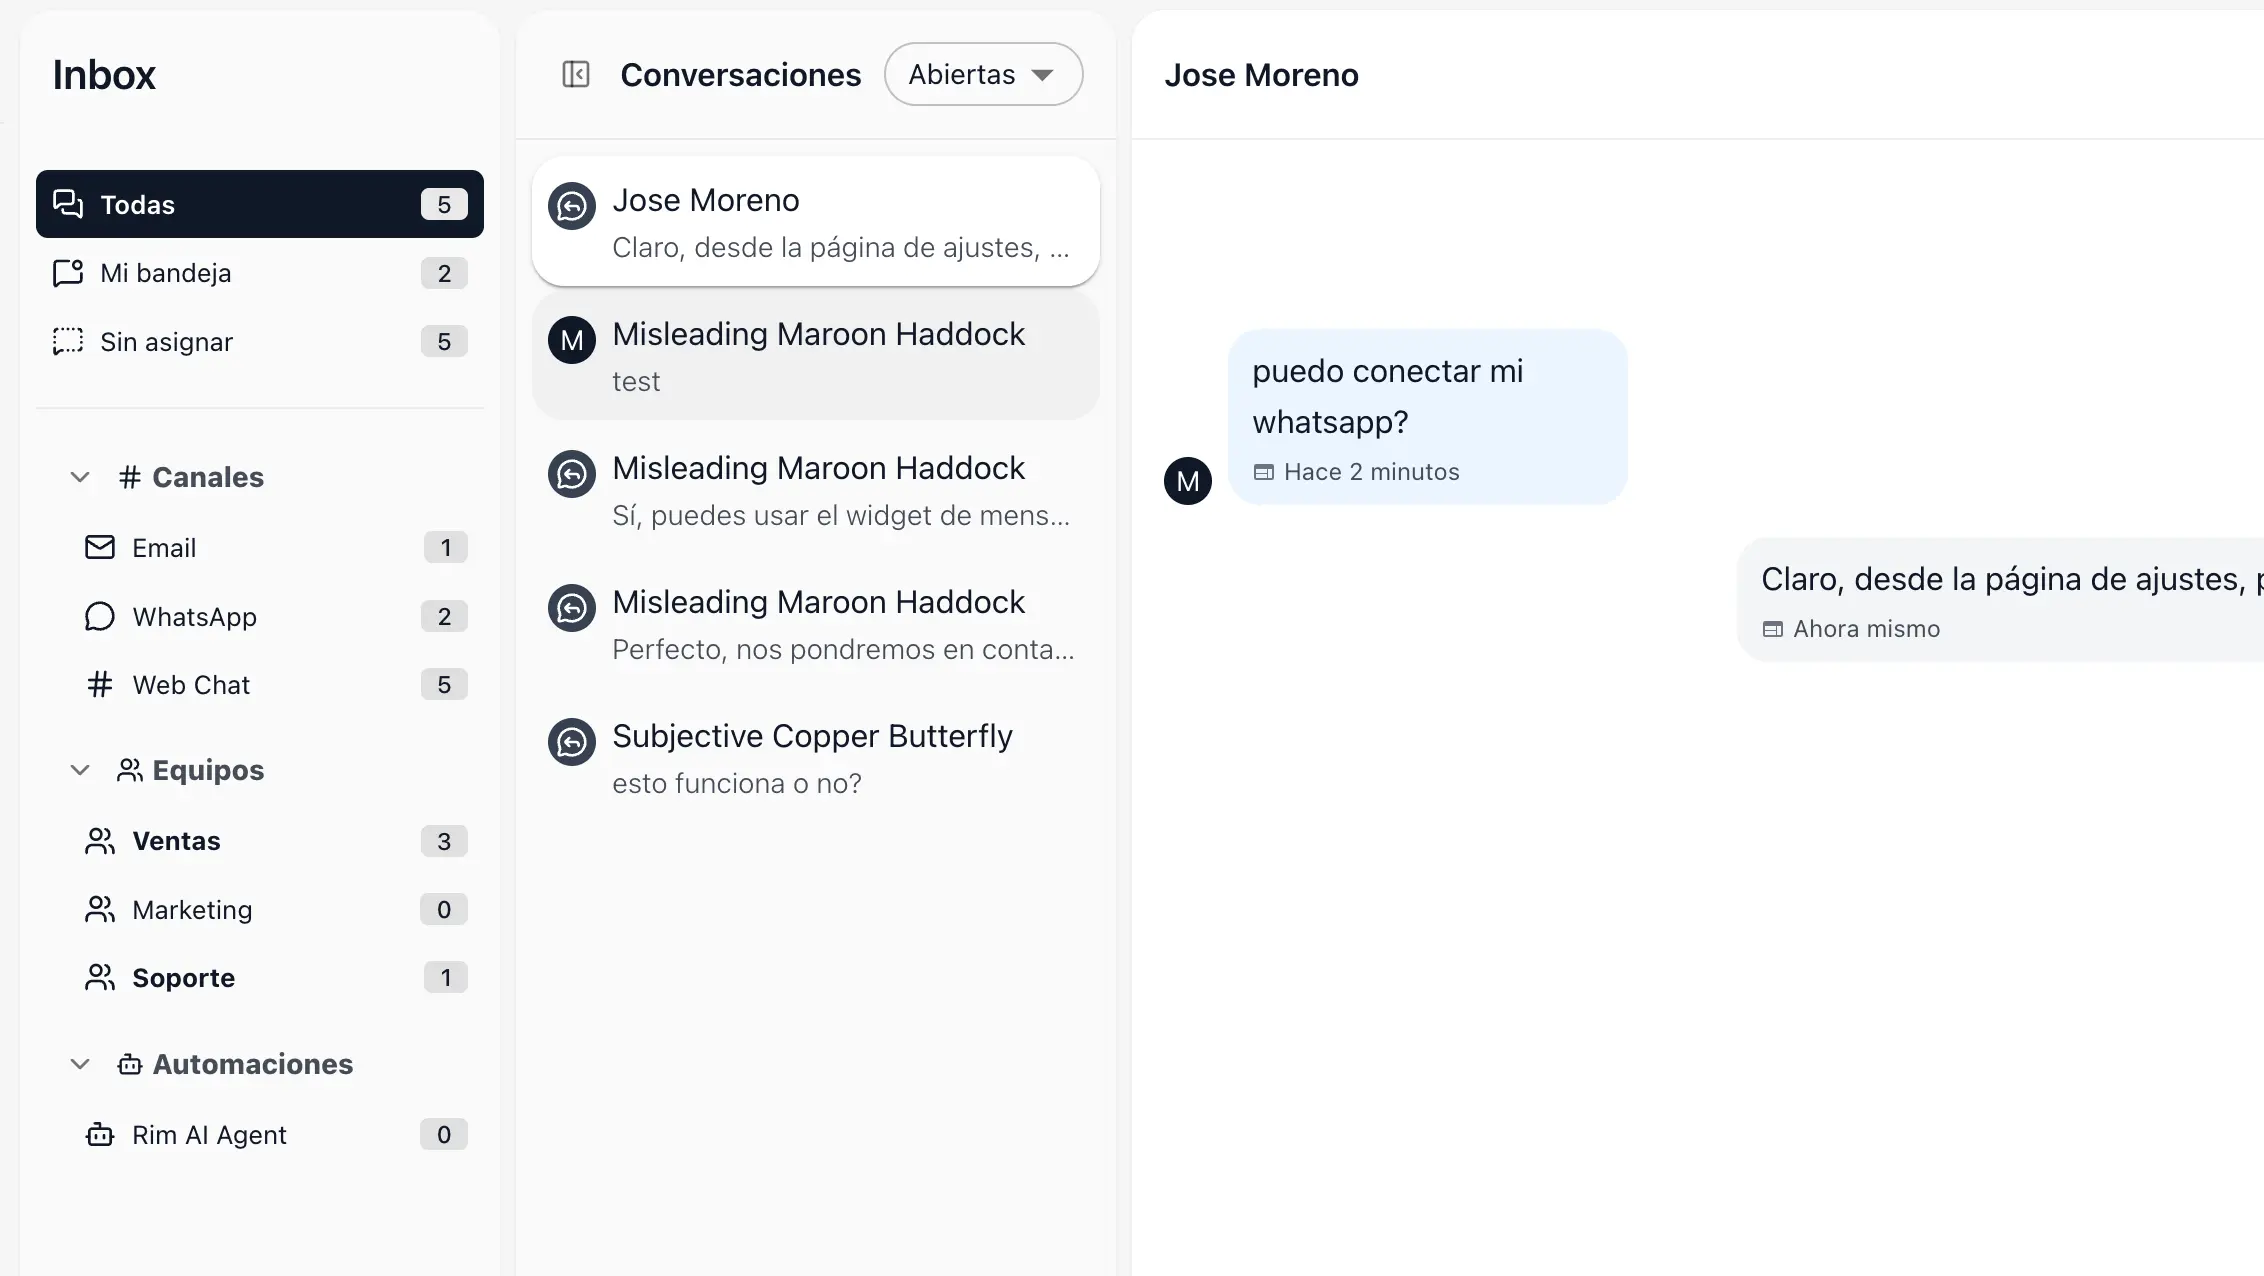
Task: Collapse the Canales section chevron
Action: (x=80, y=477)
